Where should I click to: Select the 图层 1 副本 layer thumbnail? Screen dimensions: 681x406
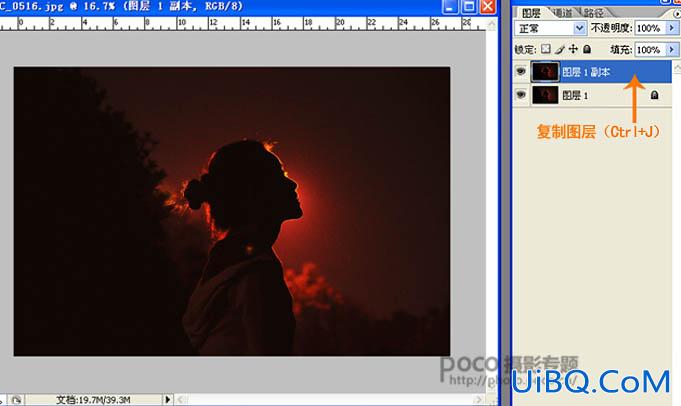pyautogui.click(x=545, y=72)
